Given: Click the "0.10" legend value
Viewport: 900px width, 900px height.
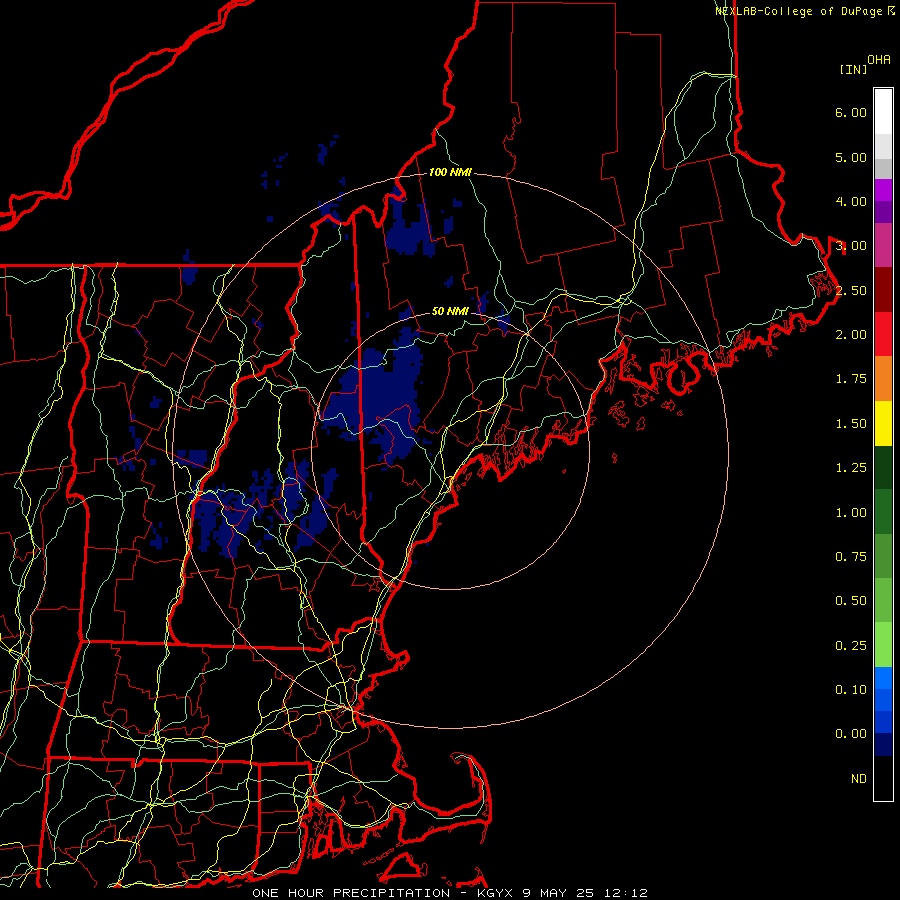Looking at the screenshot, I should 851,690.
